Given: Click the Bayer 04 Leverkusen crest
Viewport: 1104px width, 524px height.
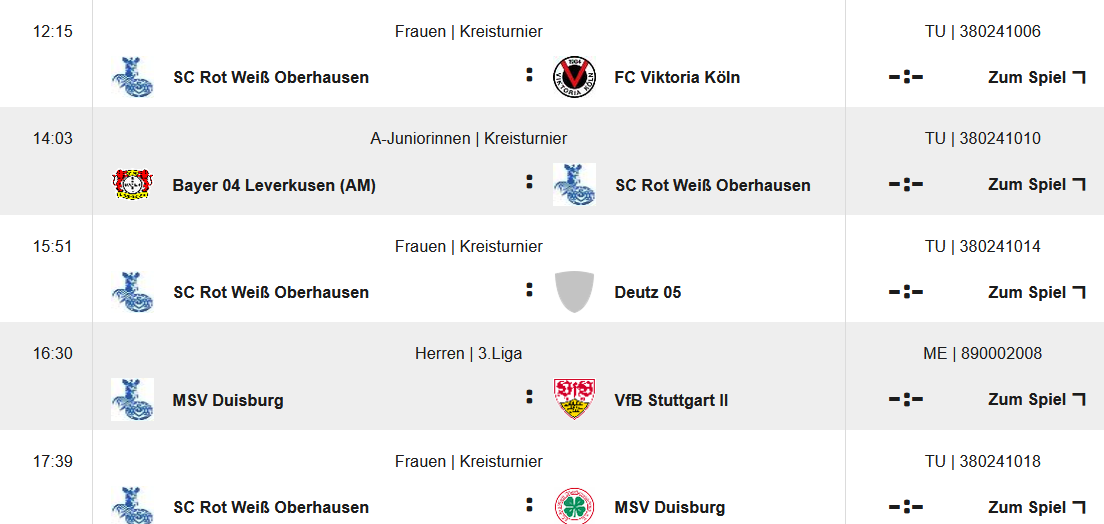Looking at the screenshot, I should (132, 185).
